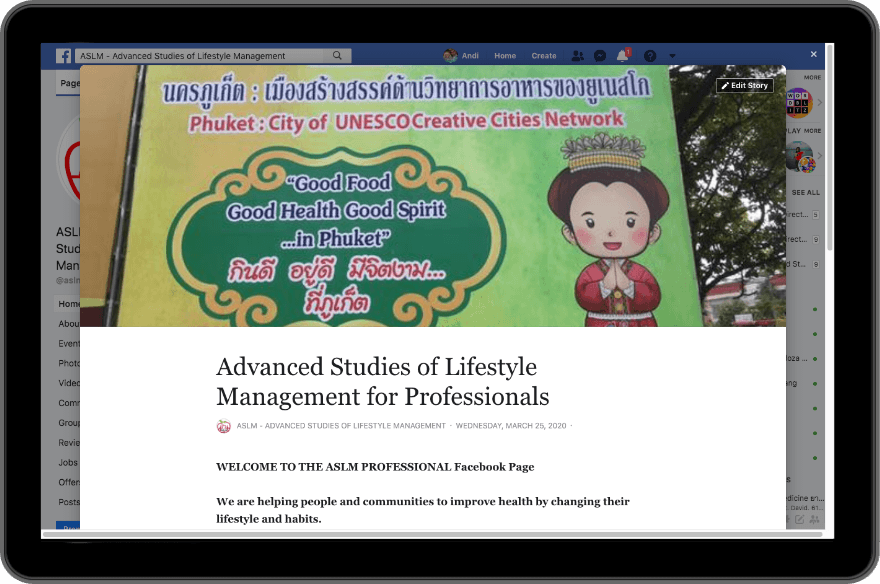Viewport: 880px width, 584px height.
Task: Open the Friend Requests icon
Action: 578,56
